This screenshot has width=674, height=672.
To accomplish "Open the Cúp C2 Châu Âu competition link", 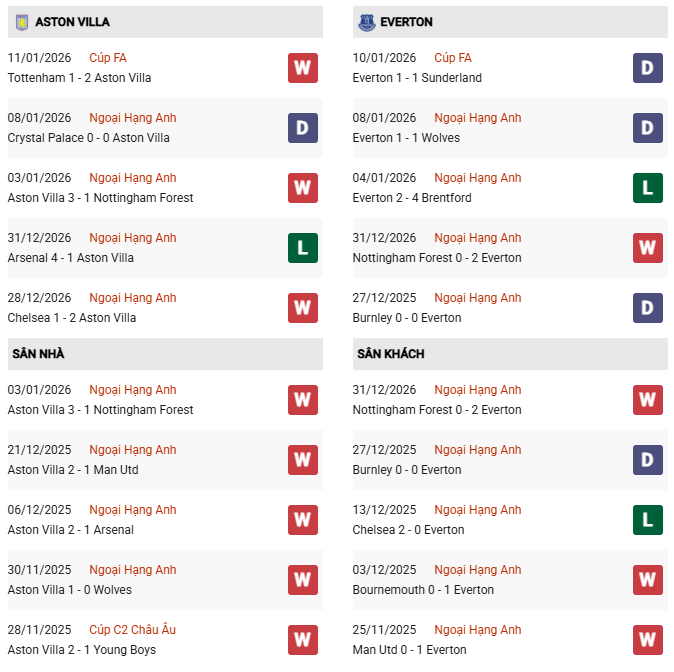I will point(132,630).
